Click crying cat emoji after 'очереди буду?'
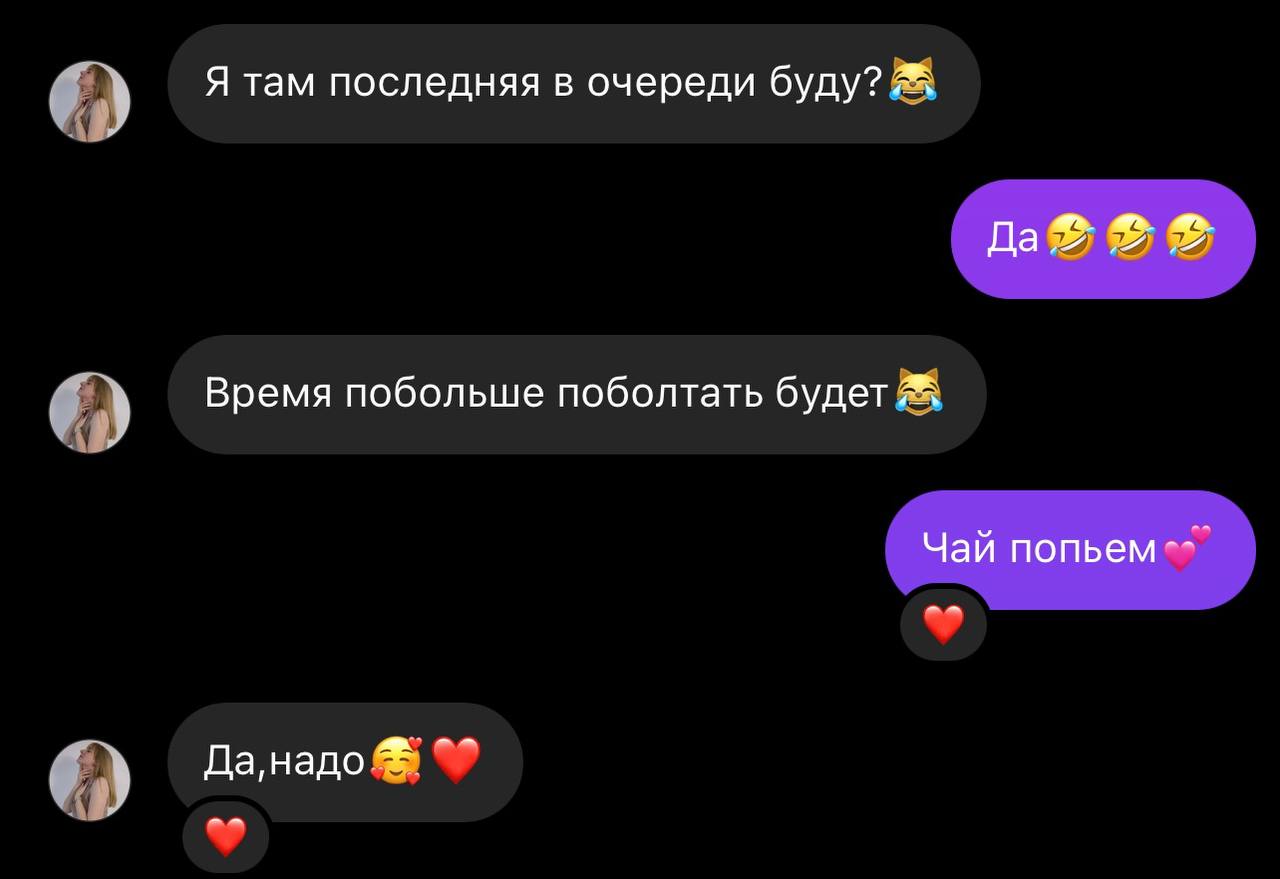The width and height of the screenshot is (1280, 879). click(912, 82)
